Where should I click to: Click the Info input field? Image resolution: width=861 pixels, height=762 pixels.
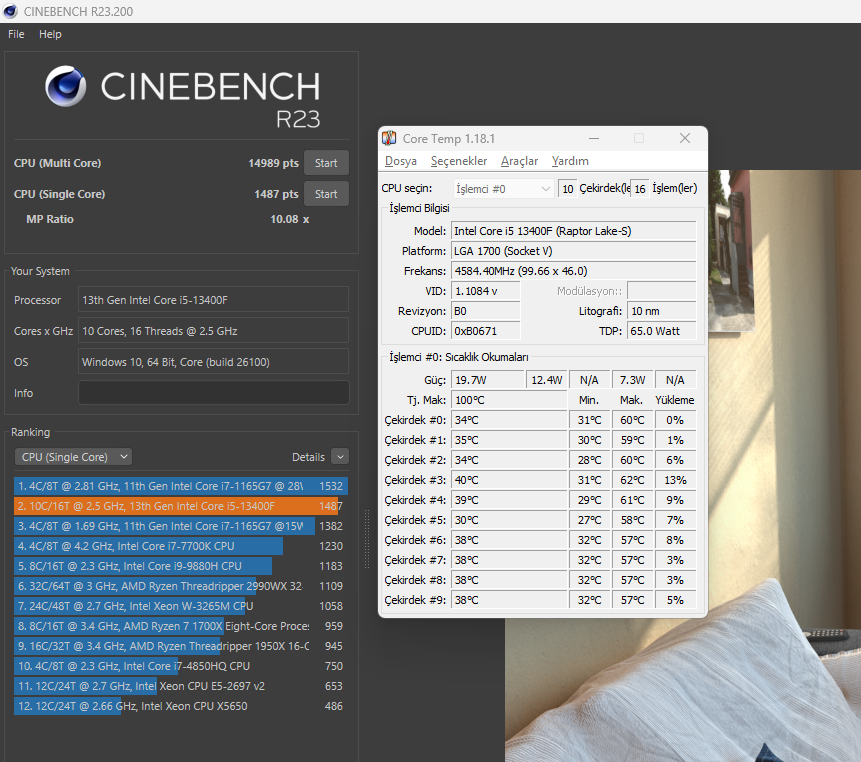[x=214, y=393]
